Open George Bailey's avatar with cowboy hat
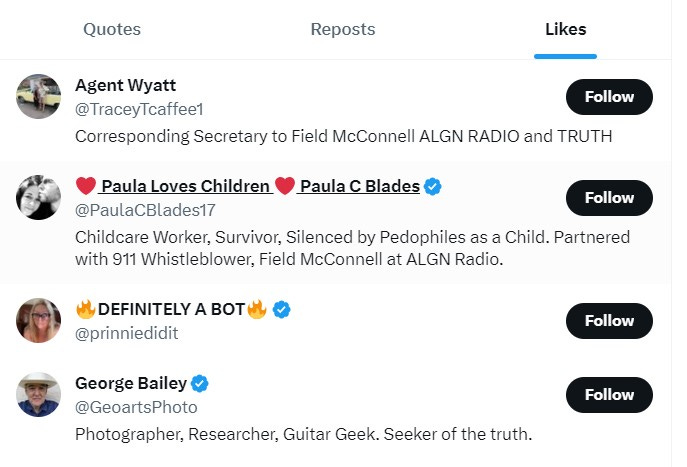The width and height of the screenshot is (687, 467). click(39, 394)
